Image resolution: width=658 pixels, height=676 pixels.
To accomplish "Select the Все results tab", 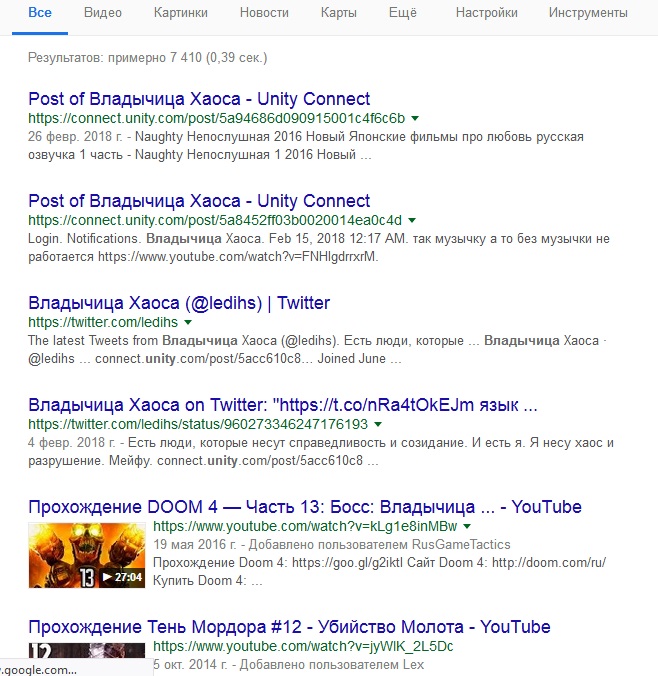I will point(40,13).
